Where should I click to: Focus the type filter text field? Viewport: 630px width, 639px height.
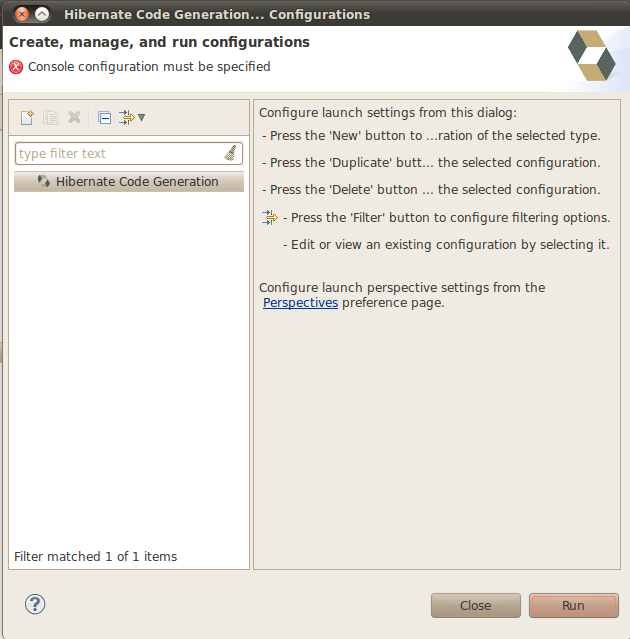click(x=129, y=154)
